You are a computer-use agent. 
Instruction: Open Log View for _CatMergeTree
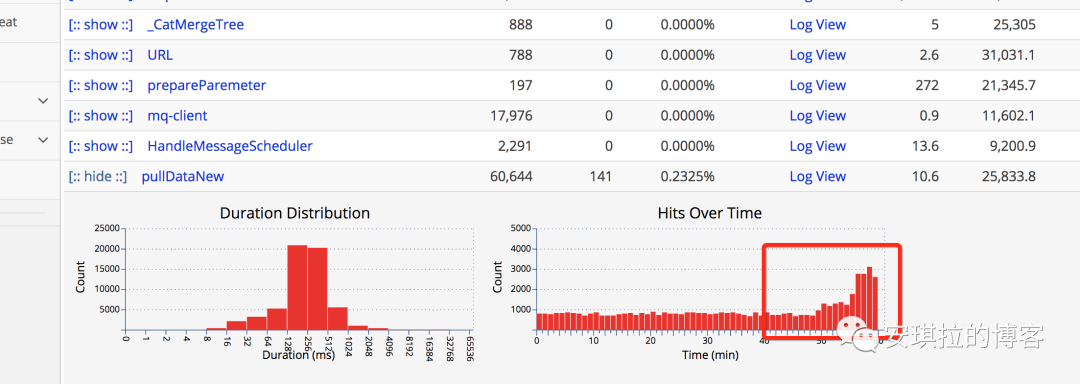[x=818, y=25]
